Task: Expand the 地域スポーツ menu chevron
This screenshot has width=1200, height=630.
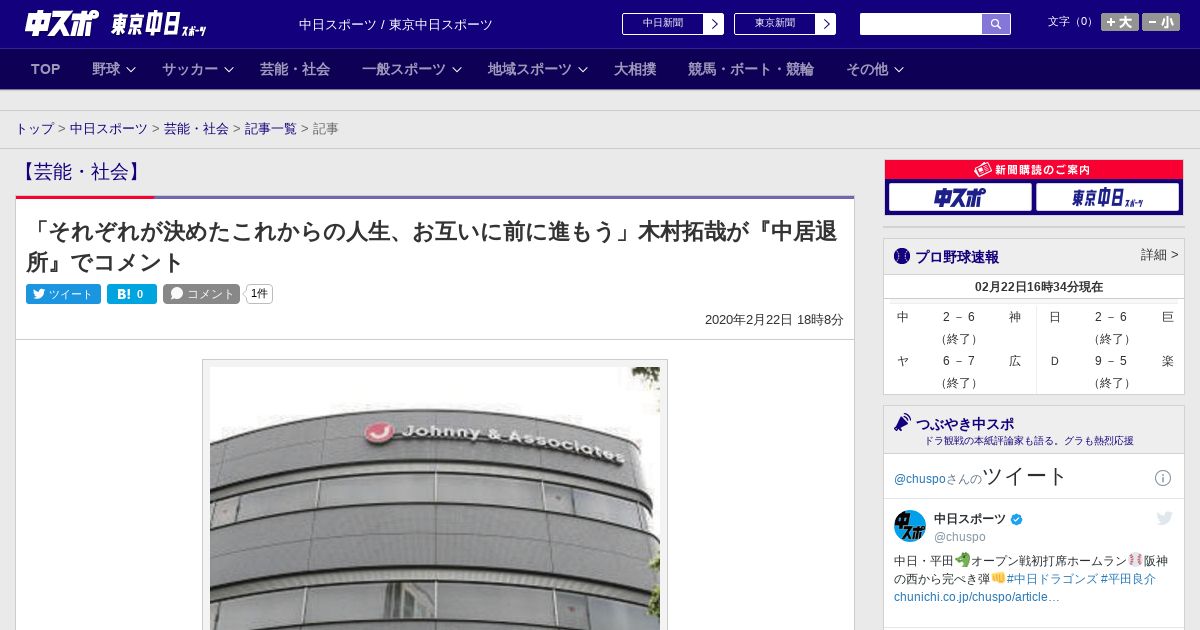Action: (x=583, y=70)
